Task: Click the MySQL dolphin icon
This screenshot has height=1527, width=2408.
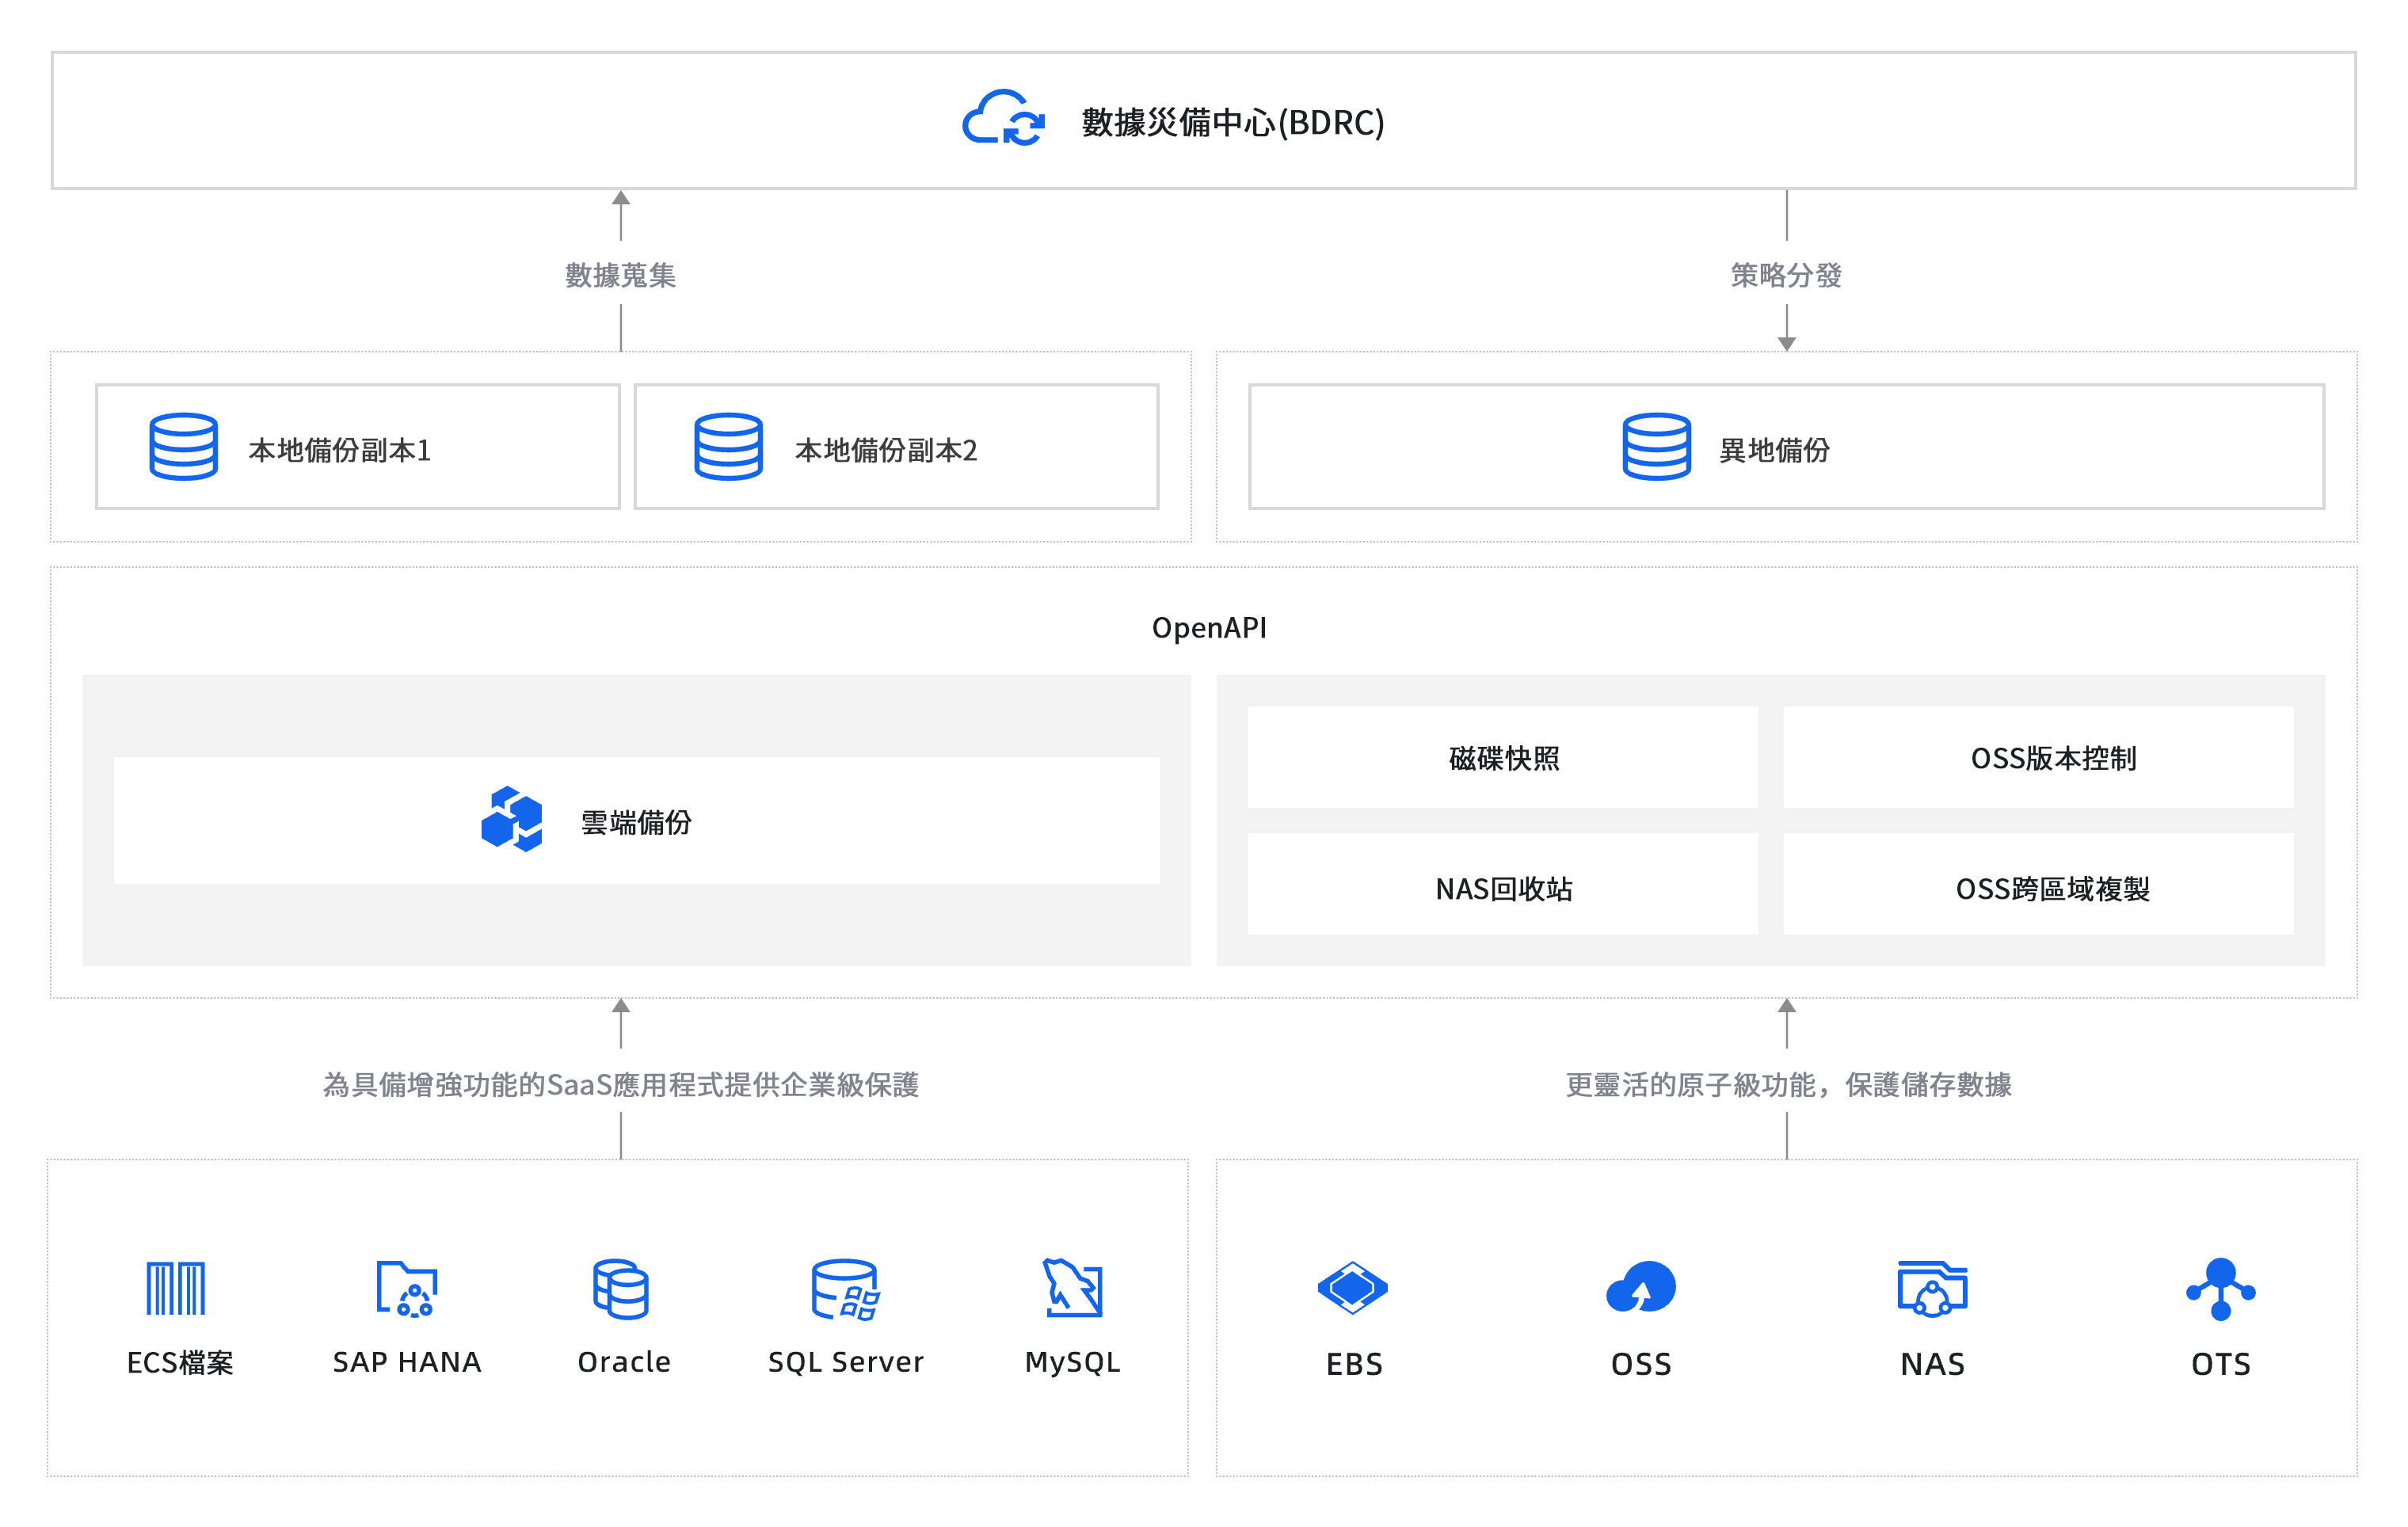Action: tap(1072, 1288)
